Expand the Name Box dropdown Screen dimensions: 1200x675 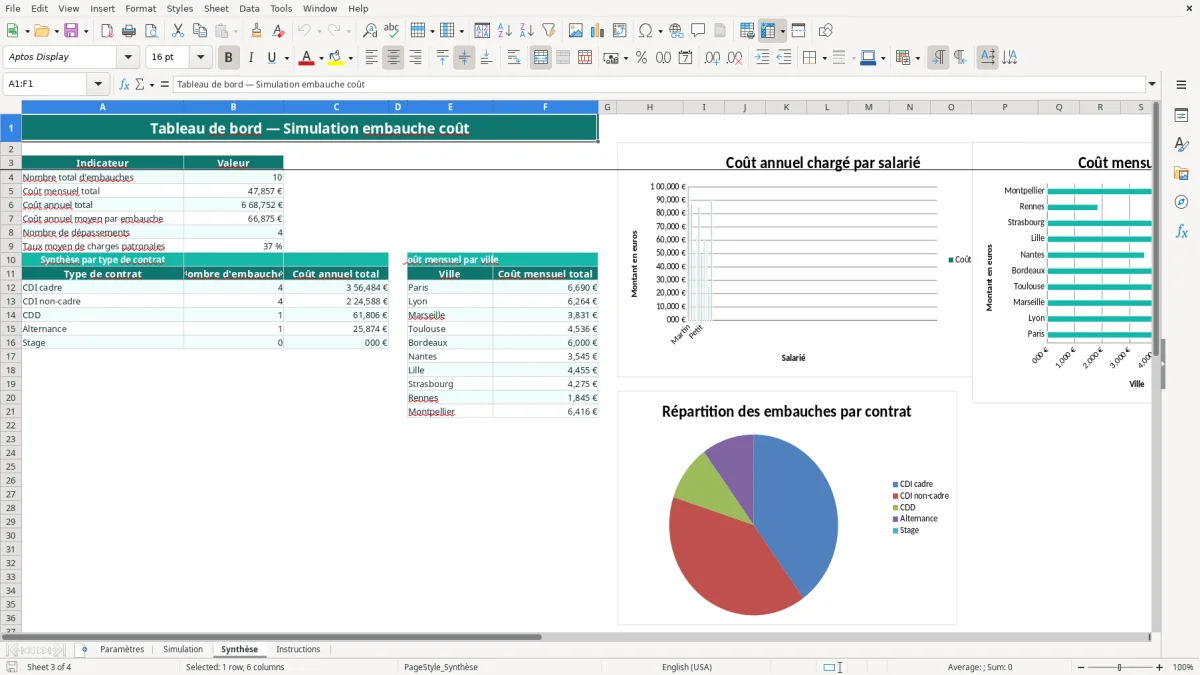tap(98, 84)
